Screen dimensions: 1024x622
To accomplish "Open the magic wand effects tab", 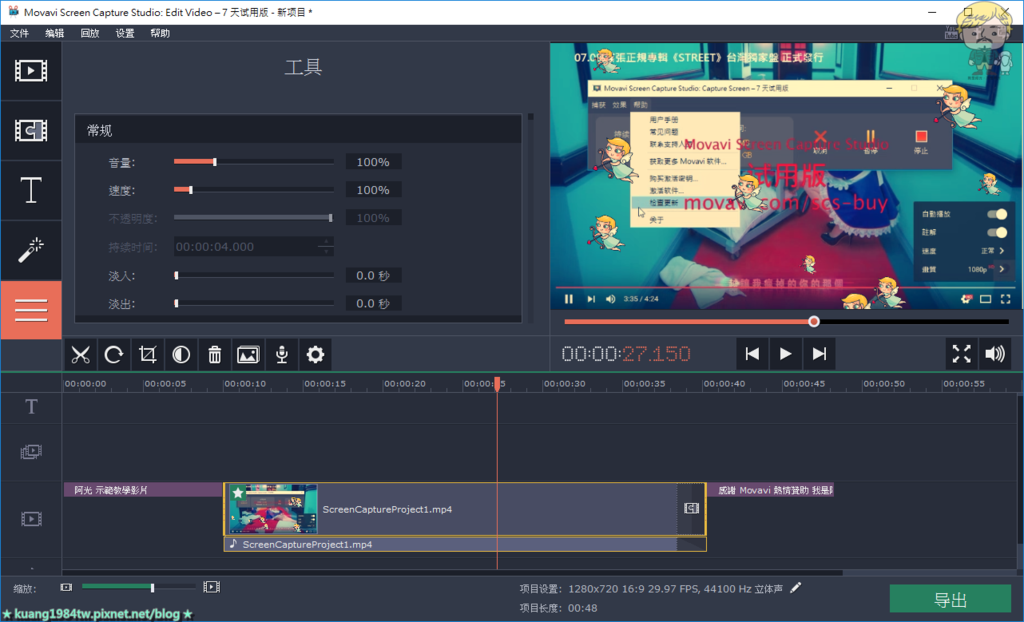I will pyautogui.click(x=31, y=250).
